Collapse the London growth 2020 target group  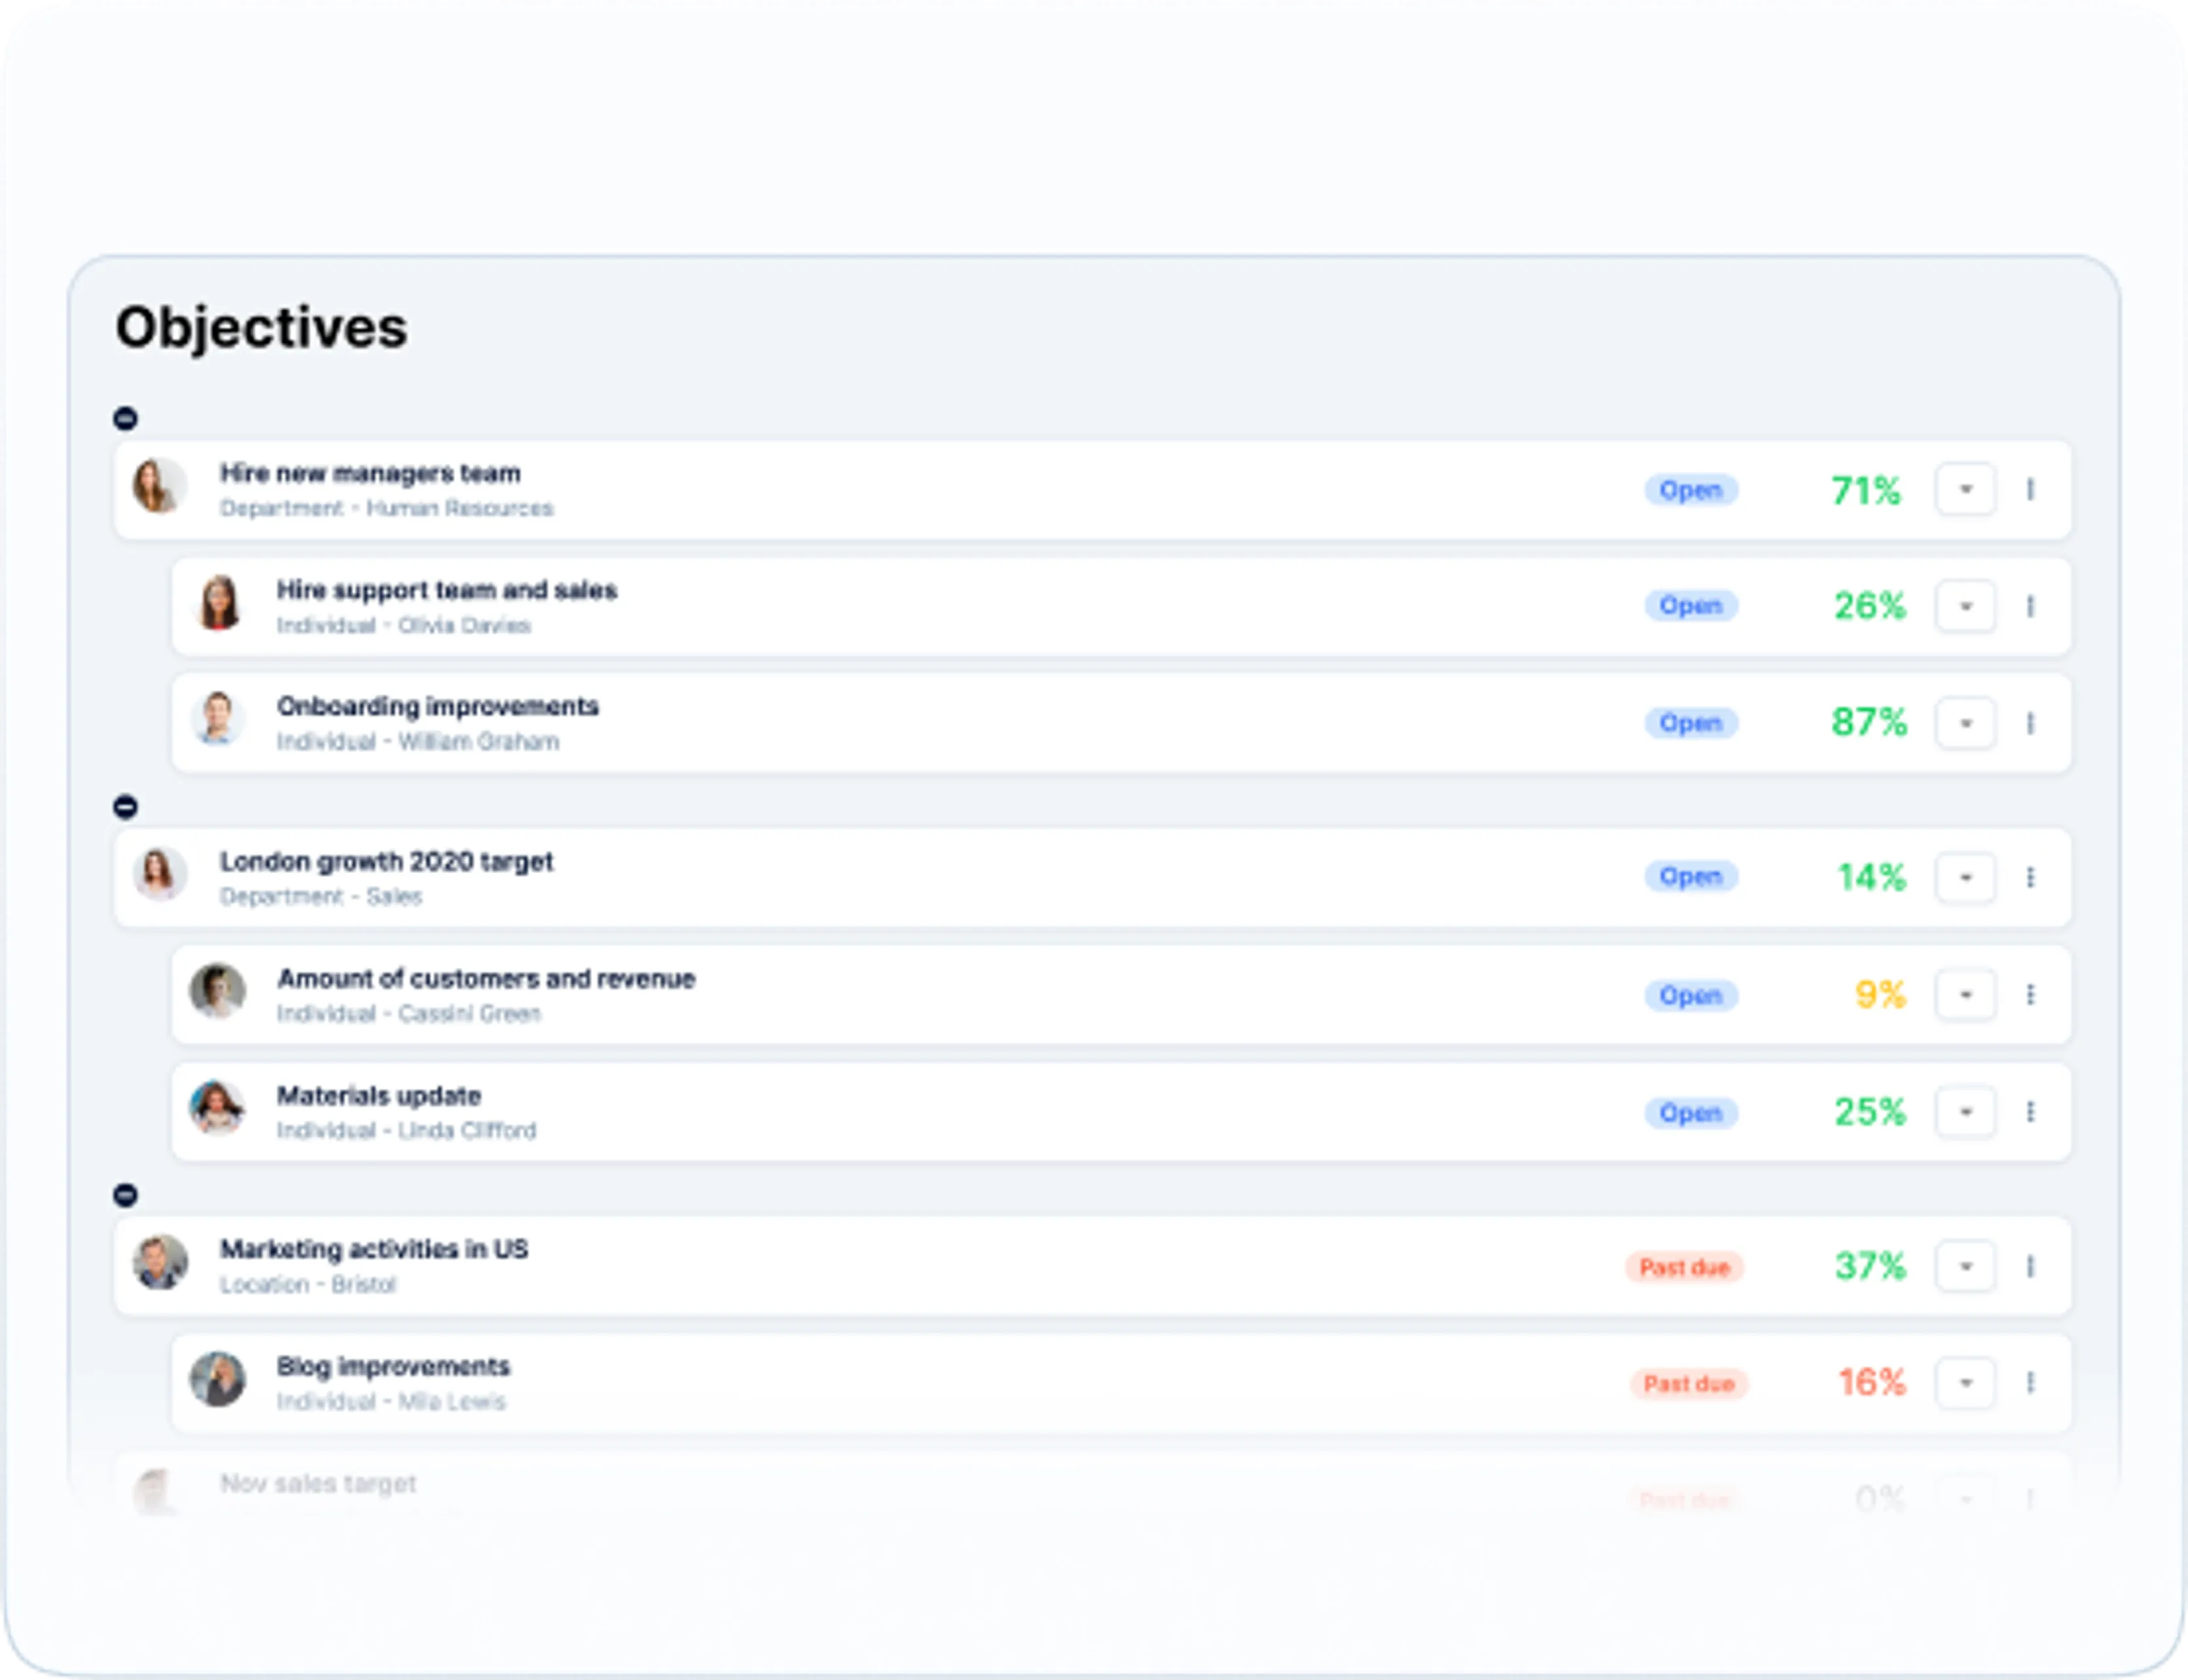click(125, 806)
